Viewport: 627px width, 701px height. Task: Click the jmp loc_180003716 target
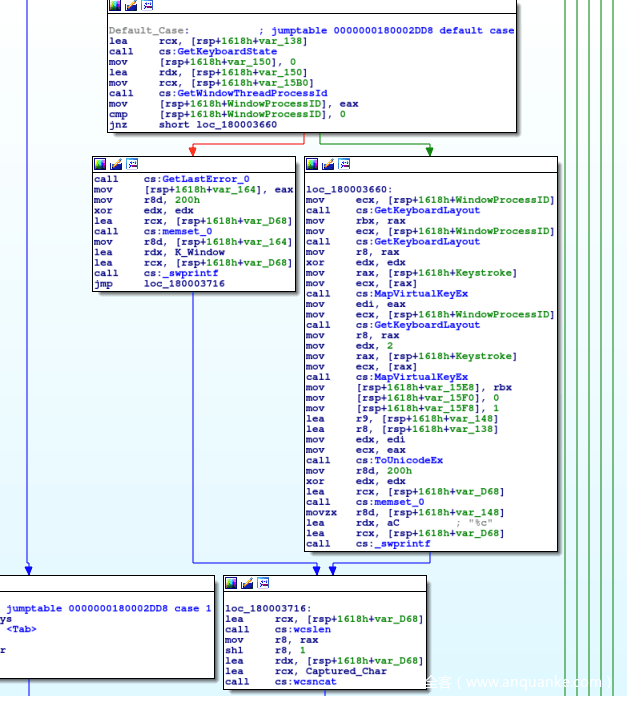click(x=184, y=284)
